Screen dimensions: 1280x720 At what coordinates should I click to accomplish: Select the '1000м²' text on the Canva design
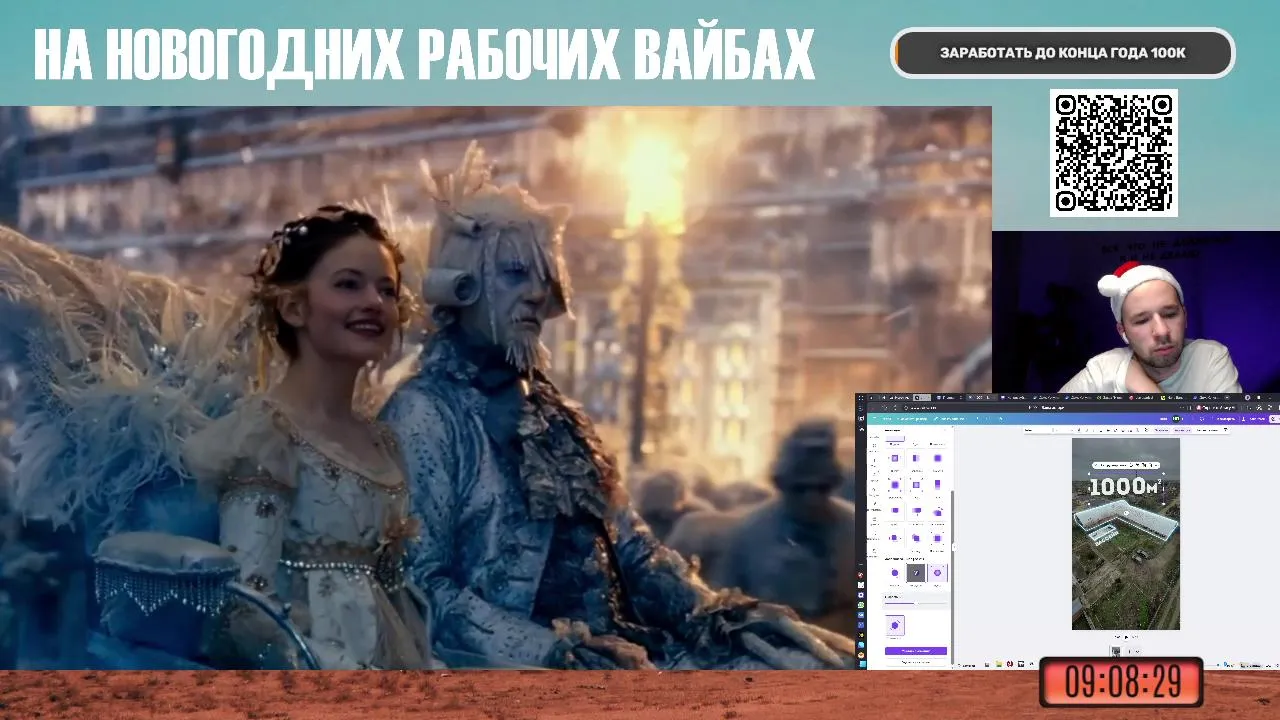coord(1125,487)
